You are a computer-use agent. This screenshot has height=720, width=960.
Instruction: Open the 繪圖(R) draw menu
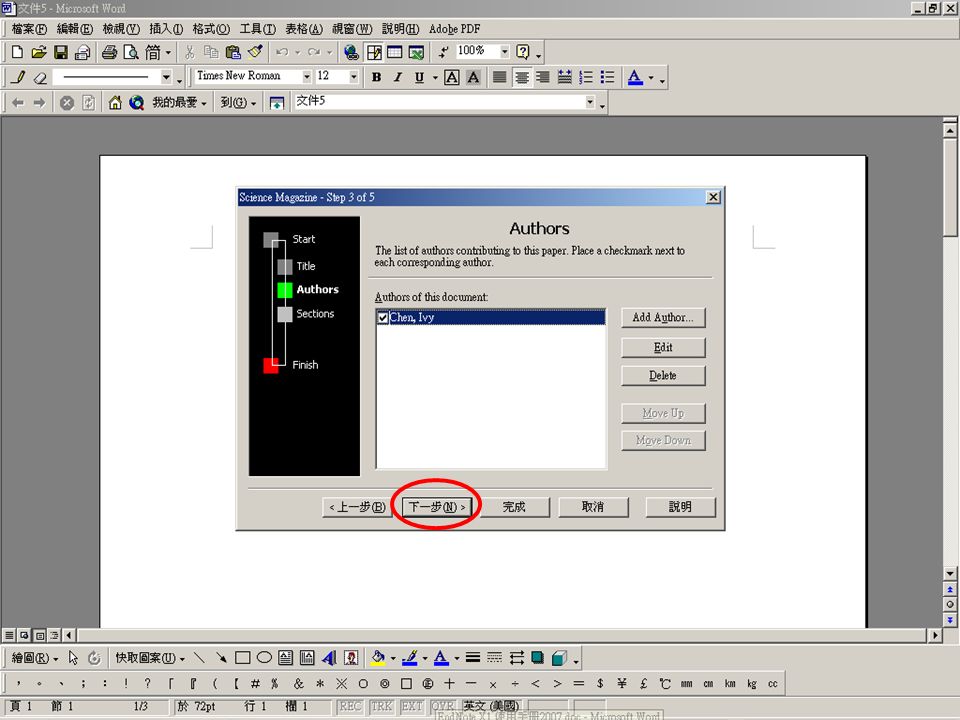click(x=35, y=658)
